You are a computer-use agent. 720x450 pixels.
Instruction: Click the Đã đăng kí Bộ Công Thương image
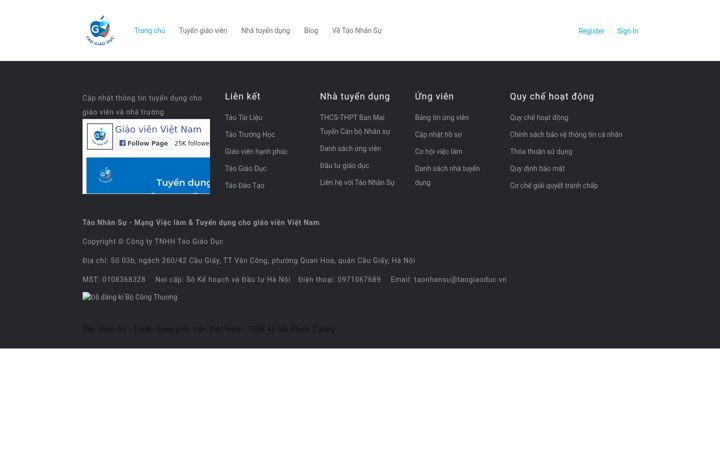(130, 297)
